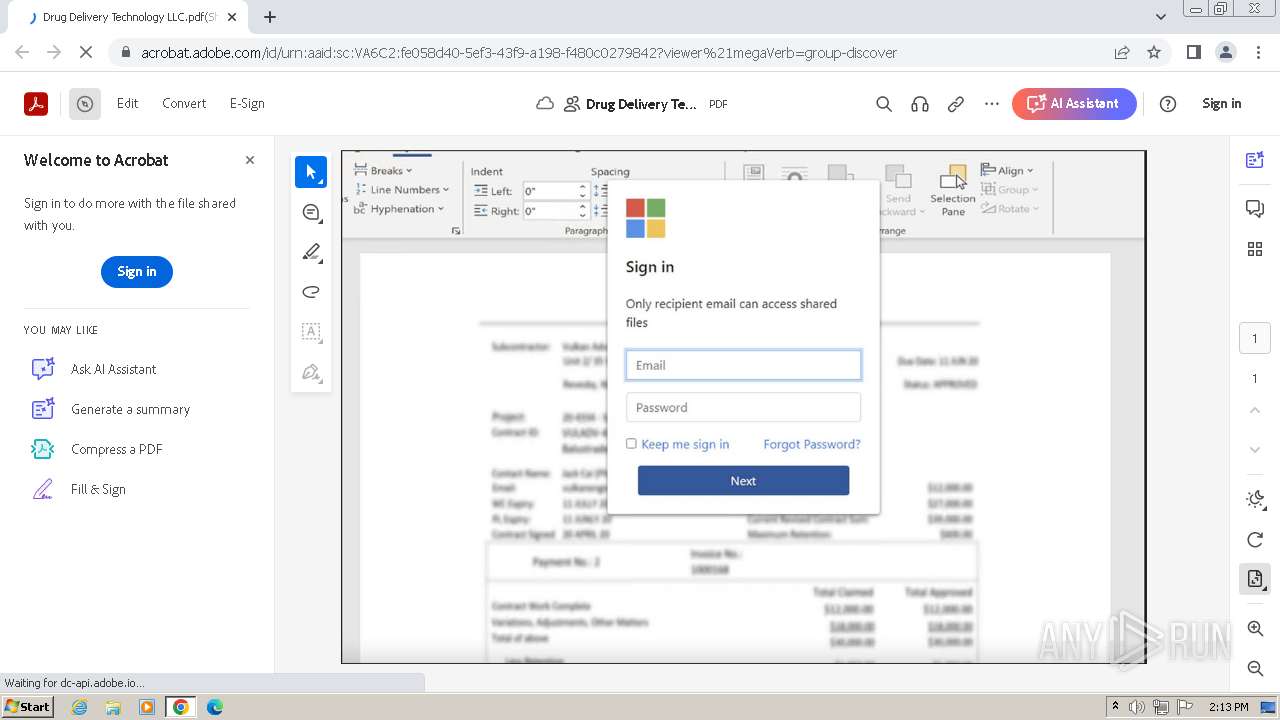Click the Adobe Acrobat home logo
This screenshot has width=1280, height=720.
tap(36, 103)
